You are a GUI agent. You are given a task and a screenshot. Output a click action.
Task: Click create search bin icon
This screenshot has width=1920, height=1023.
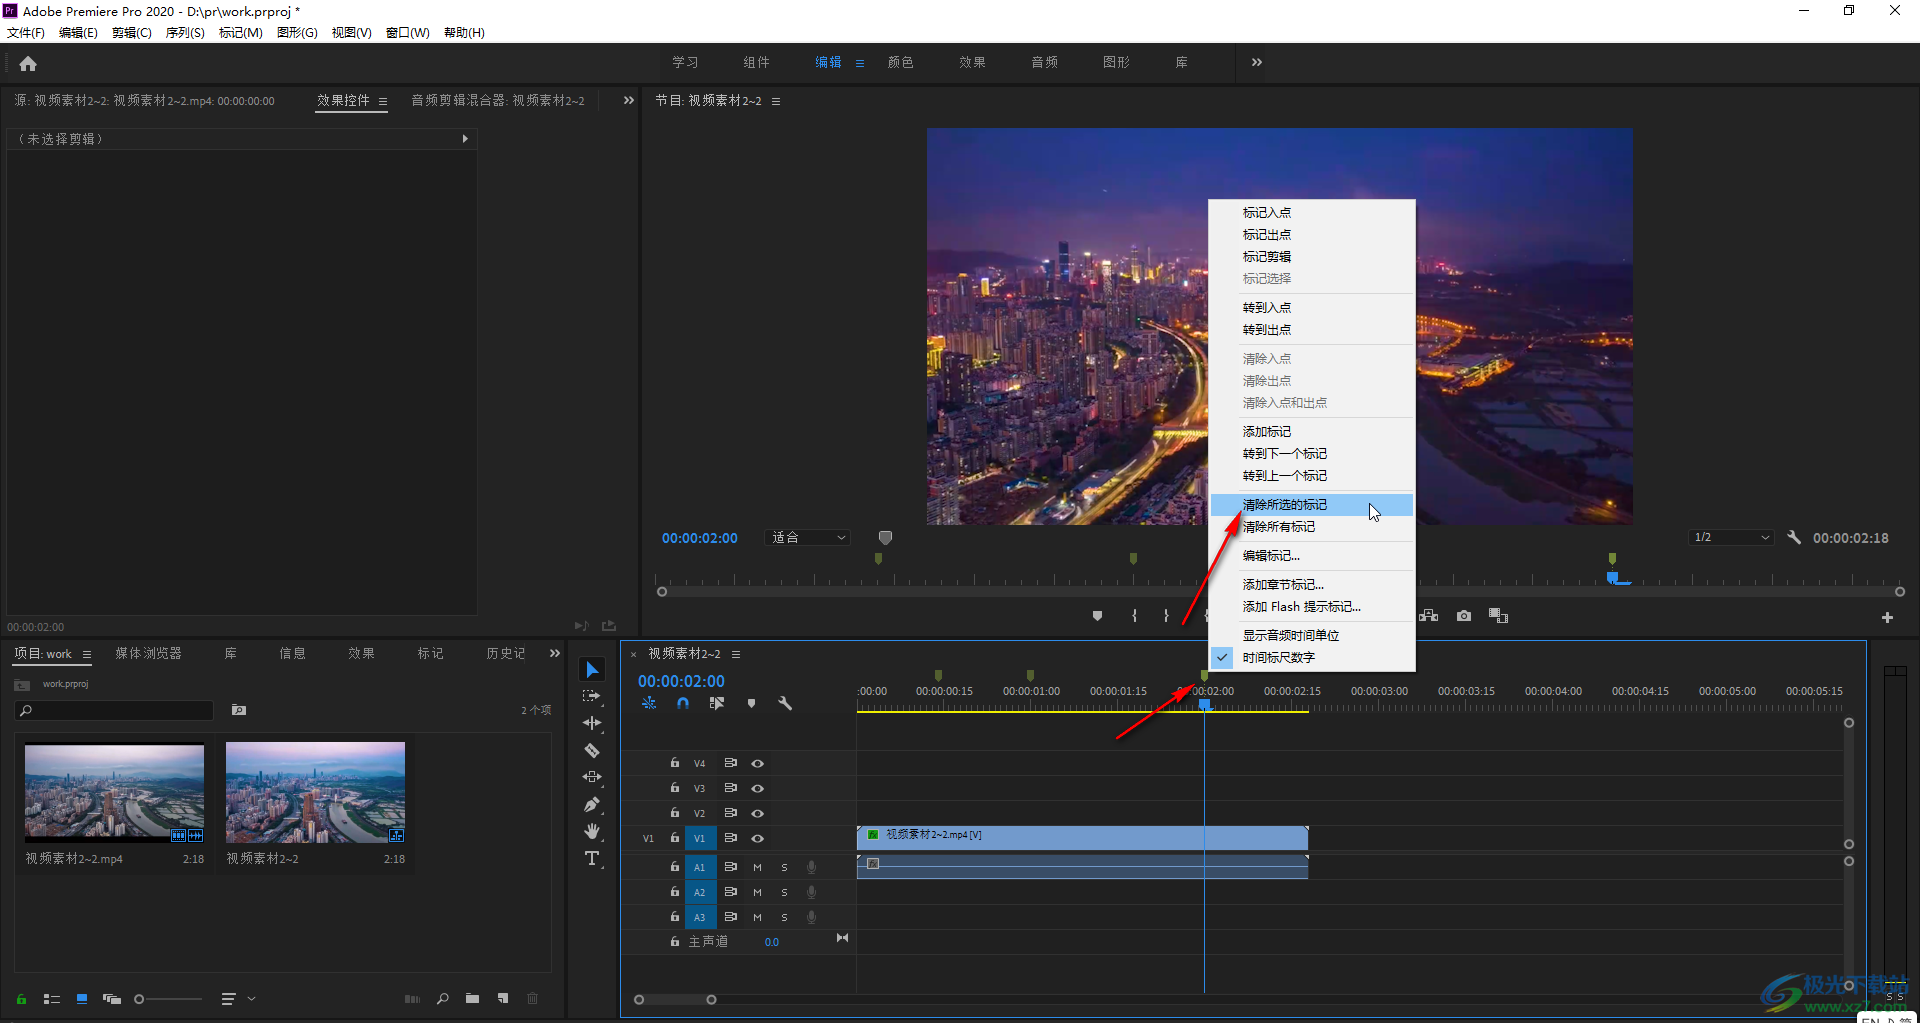click(x=238, y=710)
